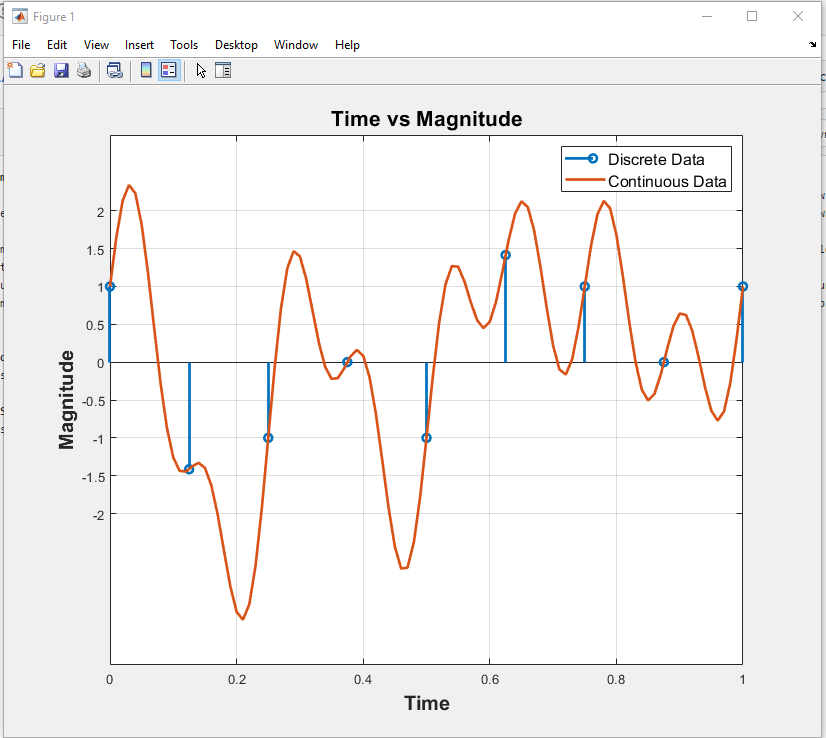Open a saved figure file
The height and width of the screenshot is (738, 826).
38,70
